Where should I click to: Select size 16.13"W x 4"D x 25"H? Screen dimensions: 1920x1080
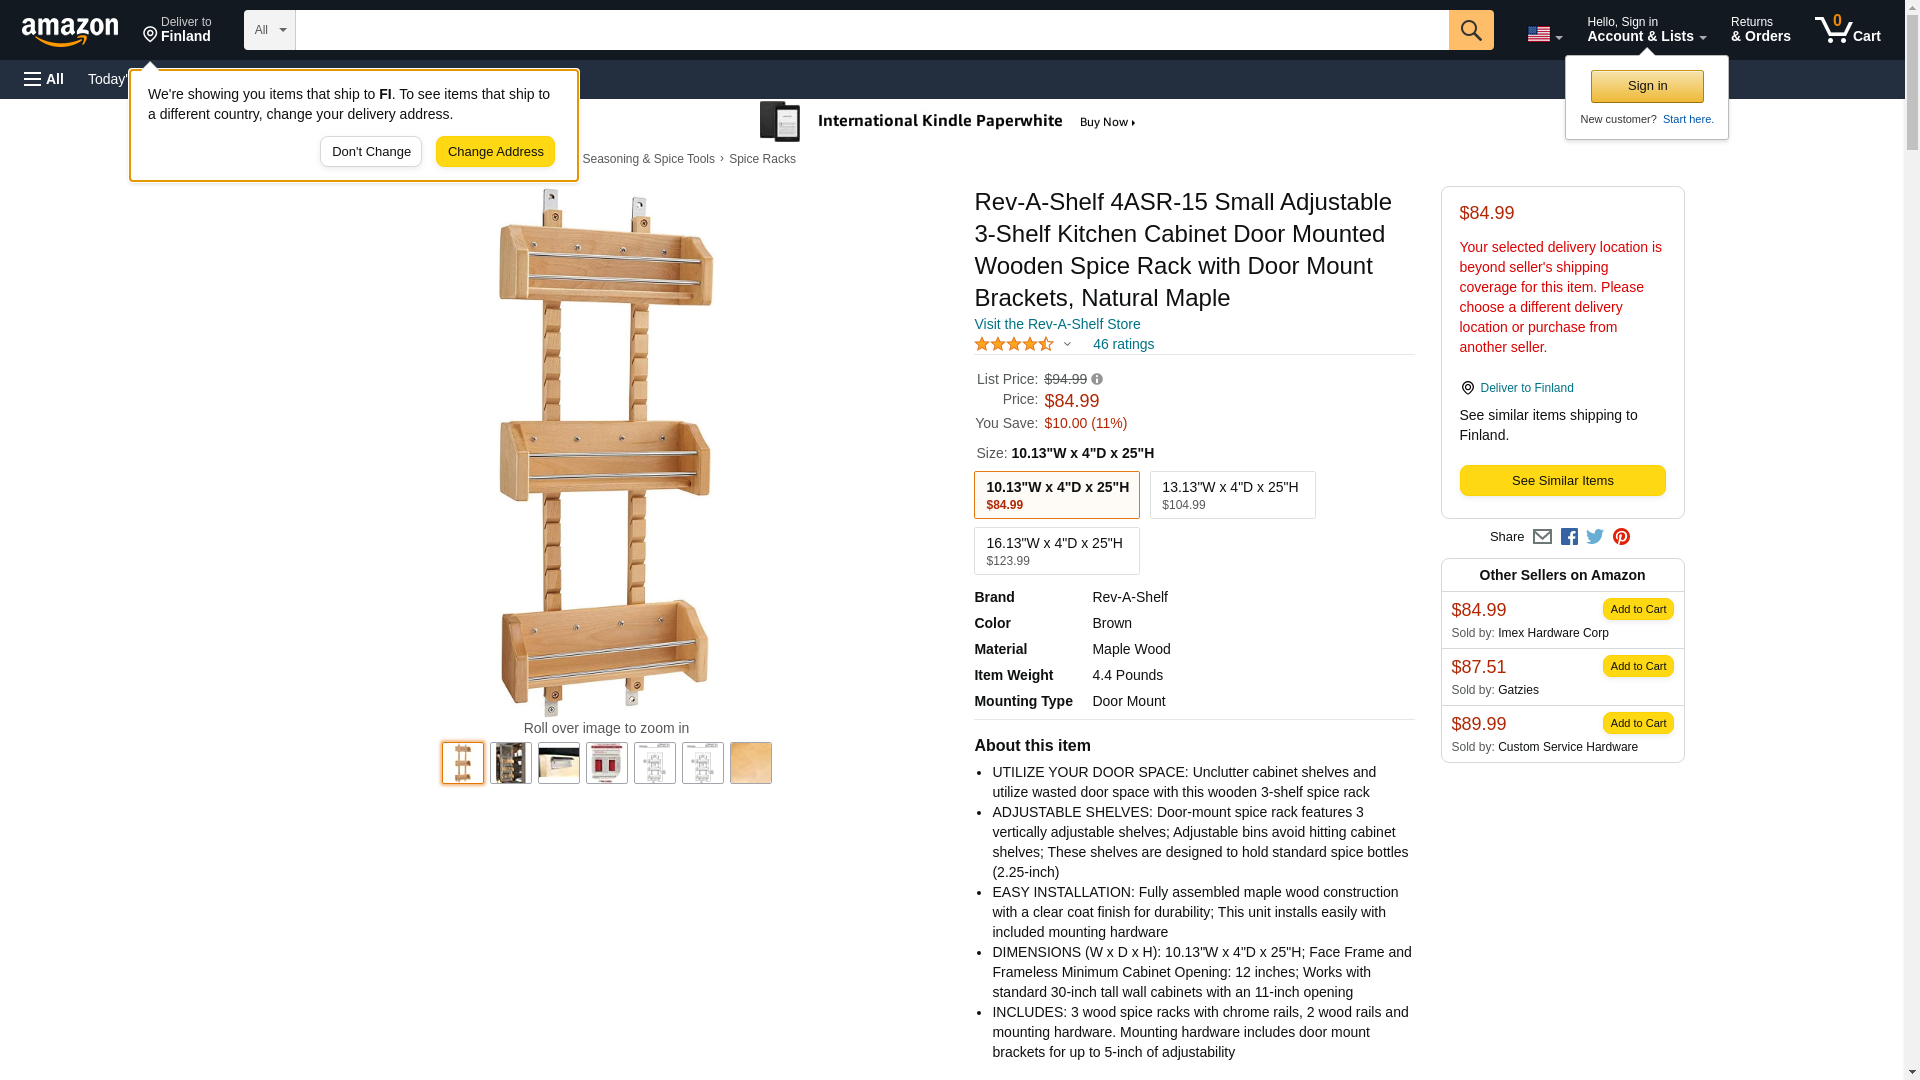[1056, 551]
